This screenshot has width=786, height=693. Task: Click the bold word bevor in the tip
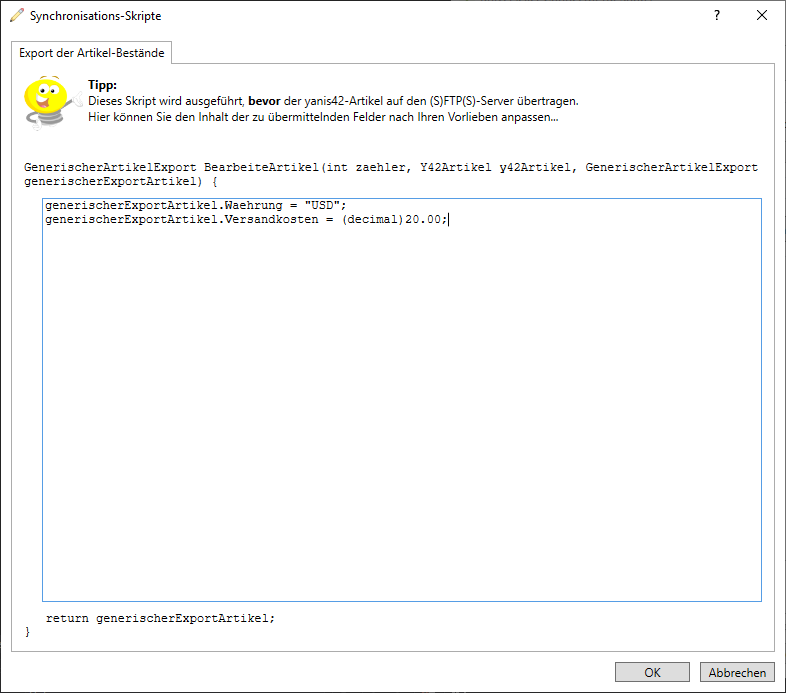coord(264,101)
